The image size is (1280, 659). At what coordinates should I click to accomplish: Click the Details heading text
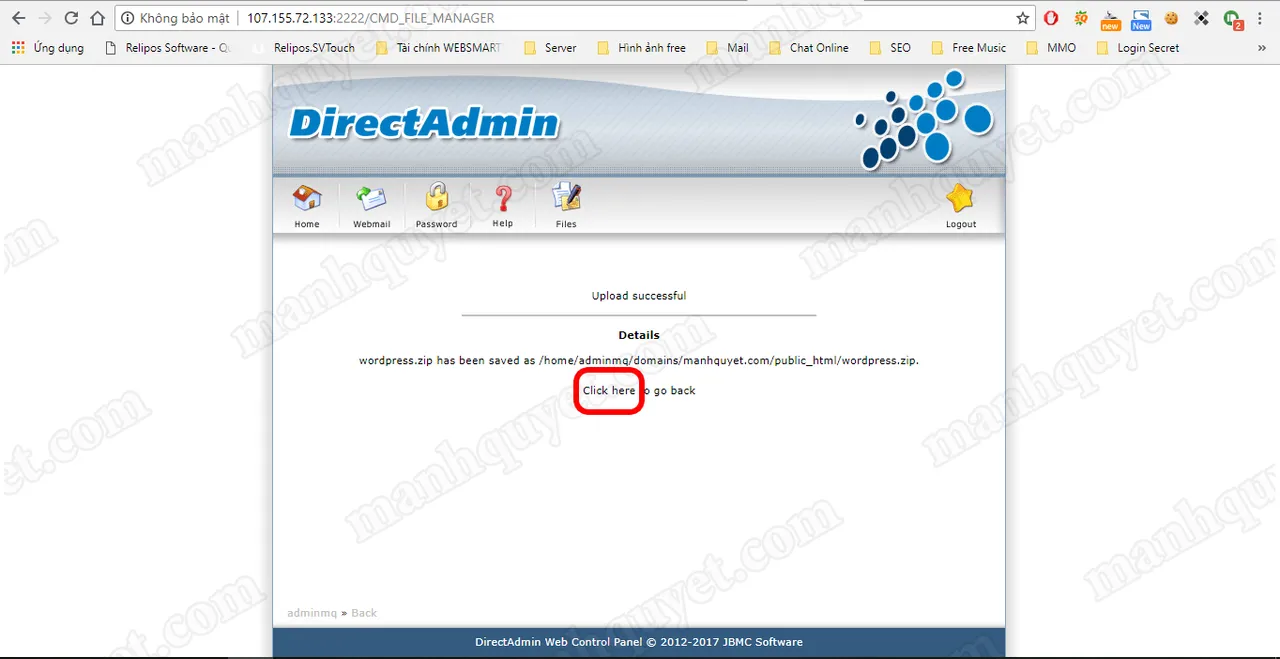click(639, 335)
